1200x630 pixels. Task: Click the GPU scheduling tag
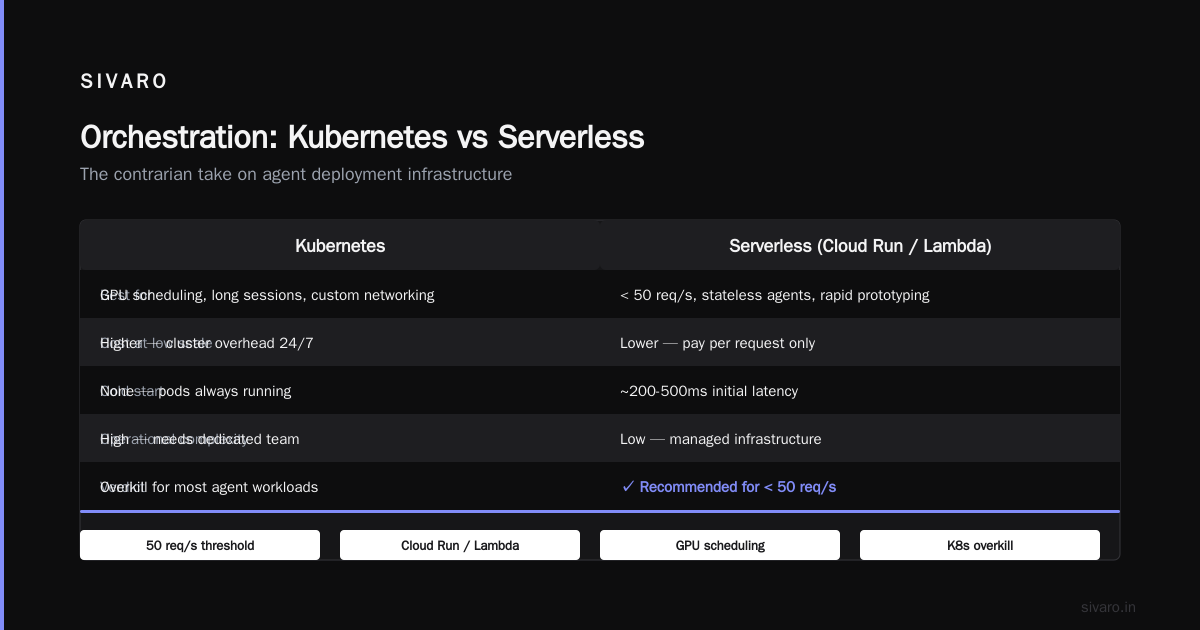tap(720, 545)
